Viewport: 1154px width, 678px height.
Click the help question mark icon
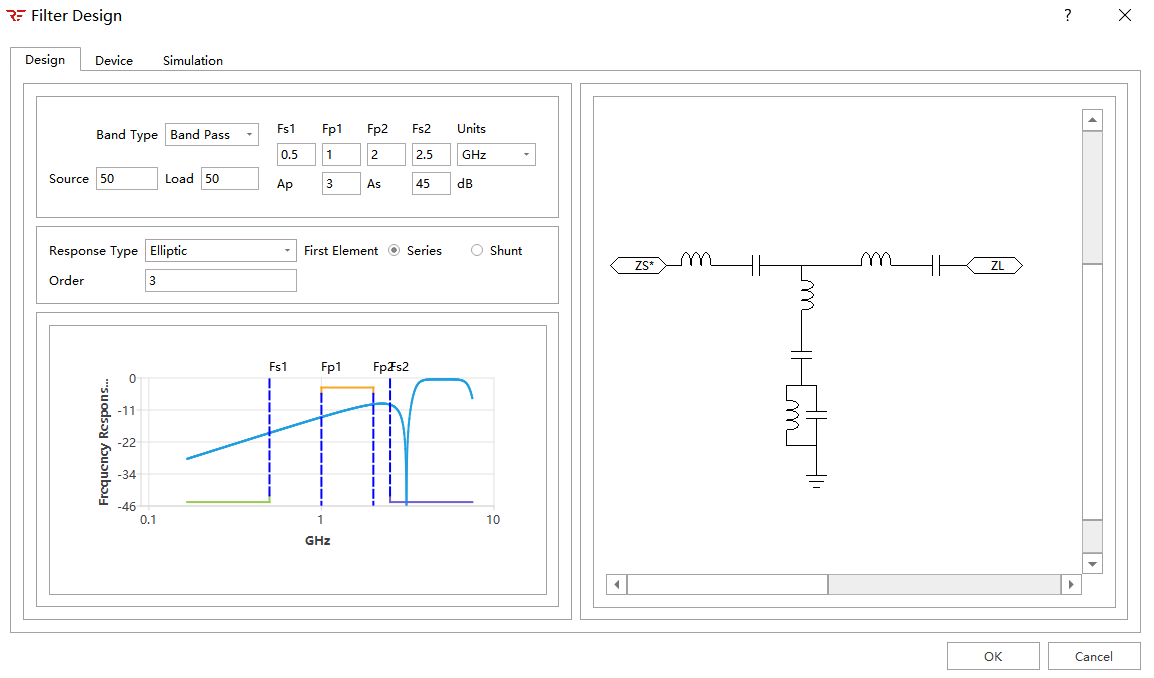(1067, 16)
